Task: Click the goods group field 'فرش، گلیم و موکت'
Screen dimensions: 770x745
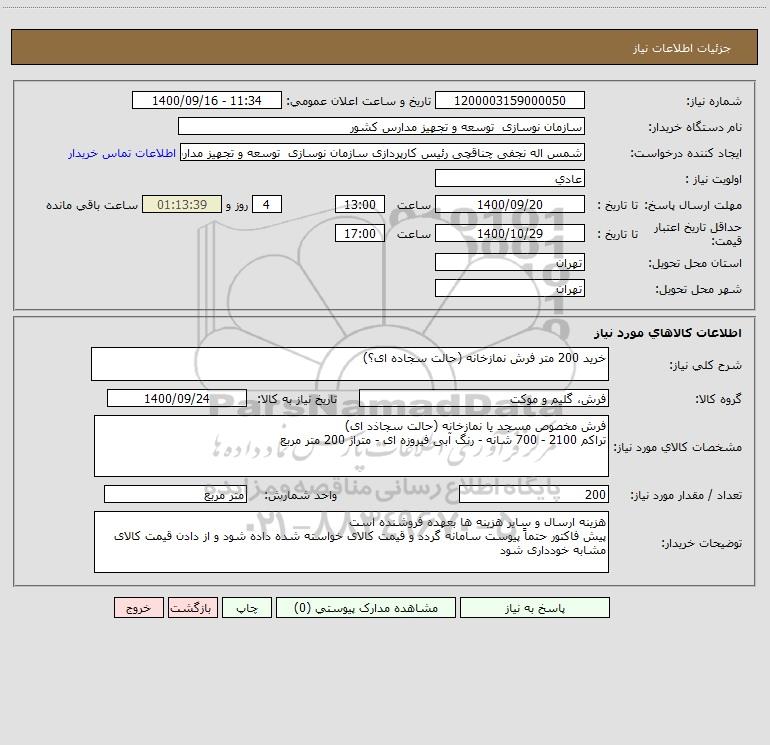Action: (484, 398)
